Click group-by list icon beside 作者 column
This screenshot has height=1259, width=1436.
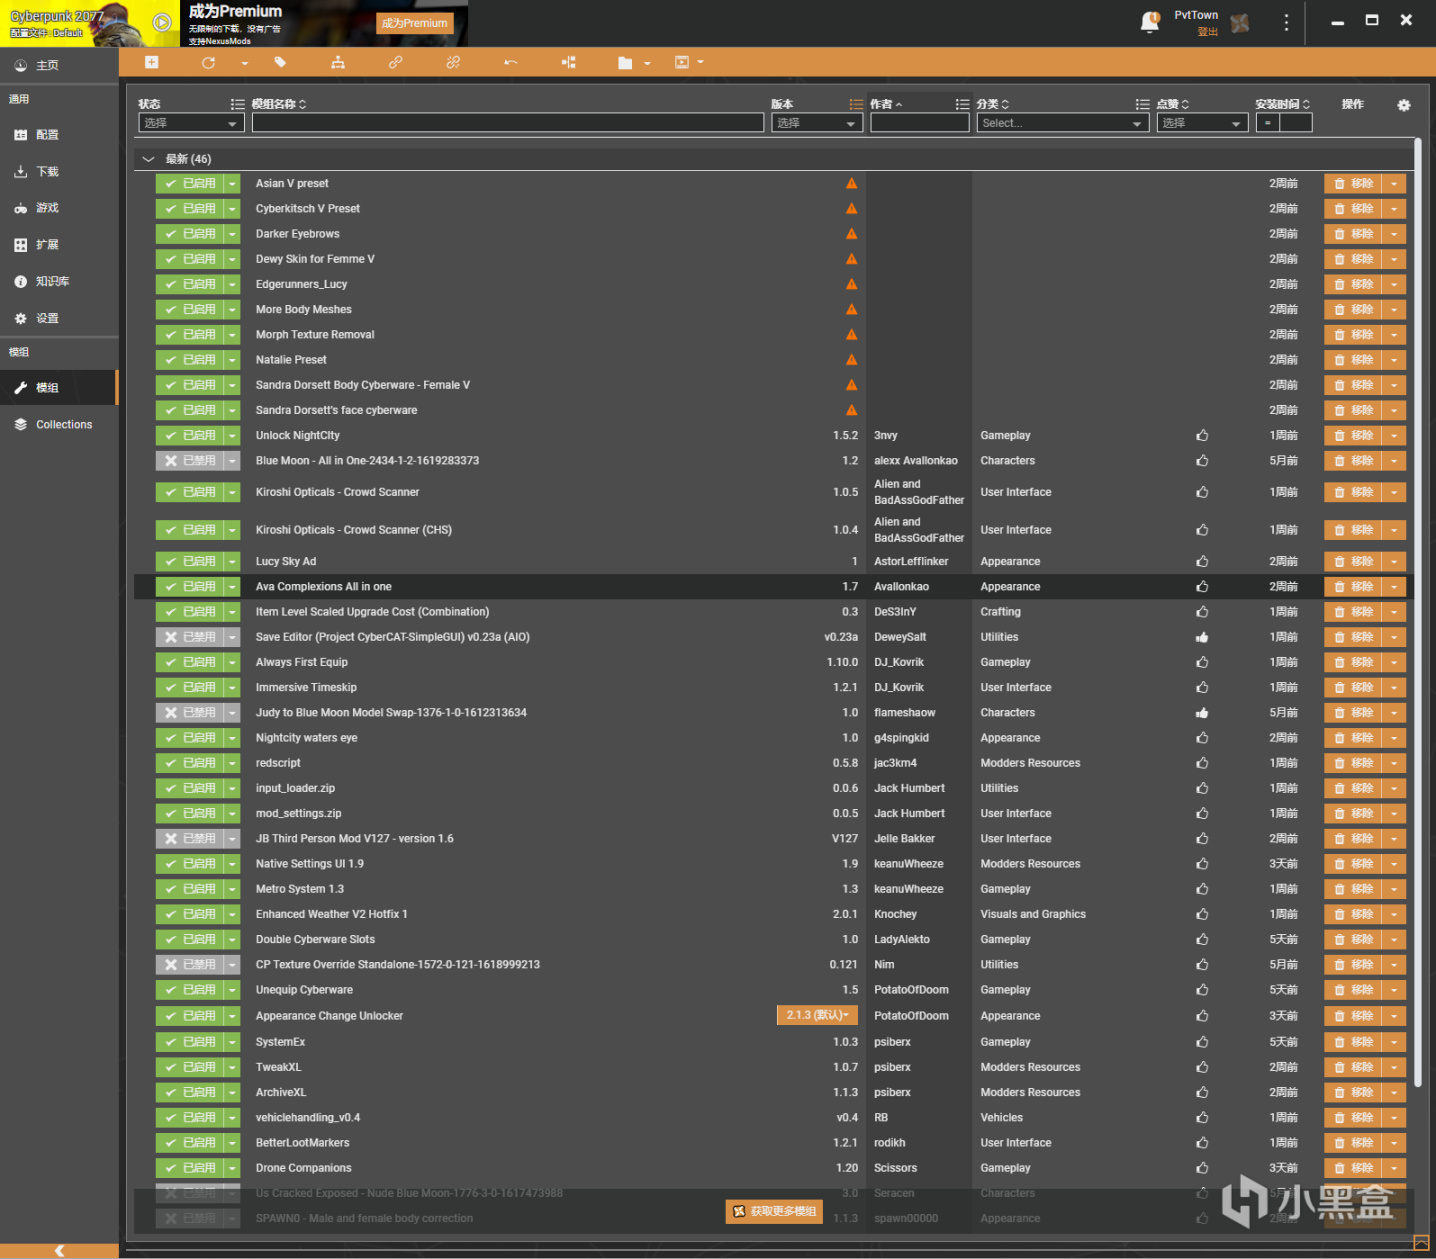962,104
